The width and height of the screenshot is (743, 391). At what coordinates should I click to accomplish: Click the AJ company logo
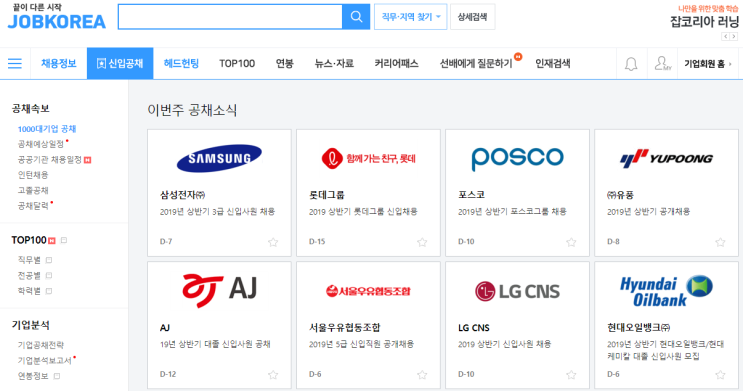click(219, 290)
